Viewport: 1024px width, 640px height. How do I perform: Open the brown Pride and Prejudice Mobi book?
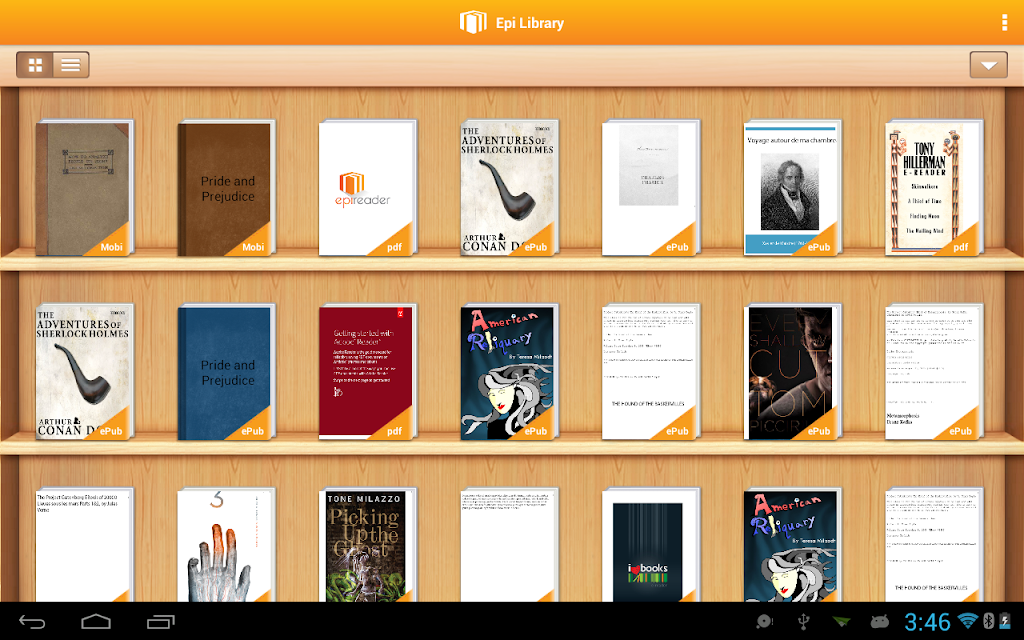point(226,188)
